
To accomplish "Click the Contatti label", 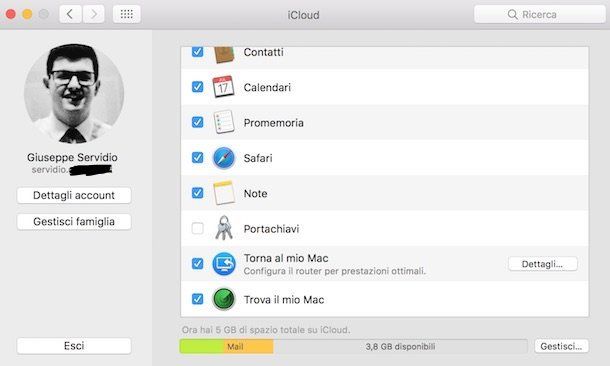I will pyautogui.click(x=263, y=52).
